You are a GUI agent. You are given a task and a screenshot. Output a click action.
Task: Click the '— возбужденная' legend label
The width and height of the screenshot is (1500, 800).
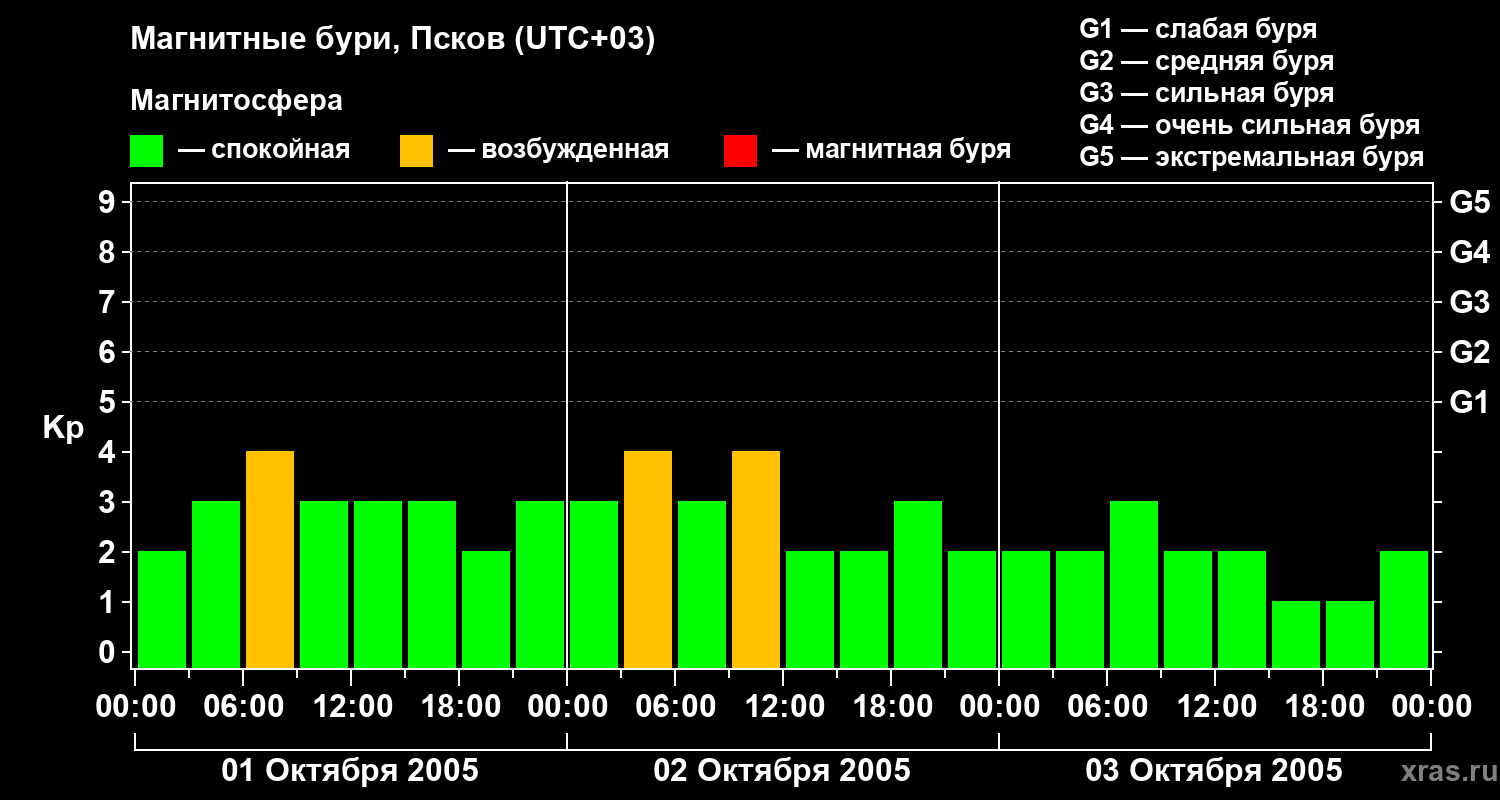(558, 150)
